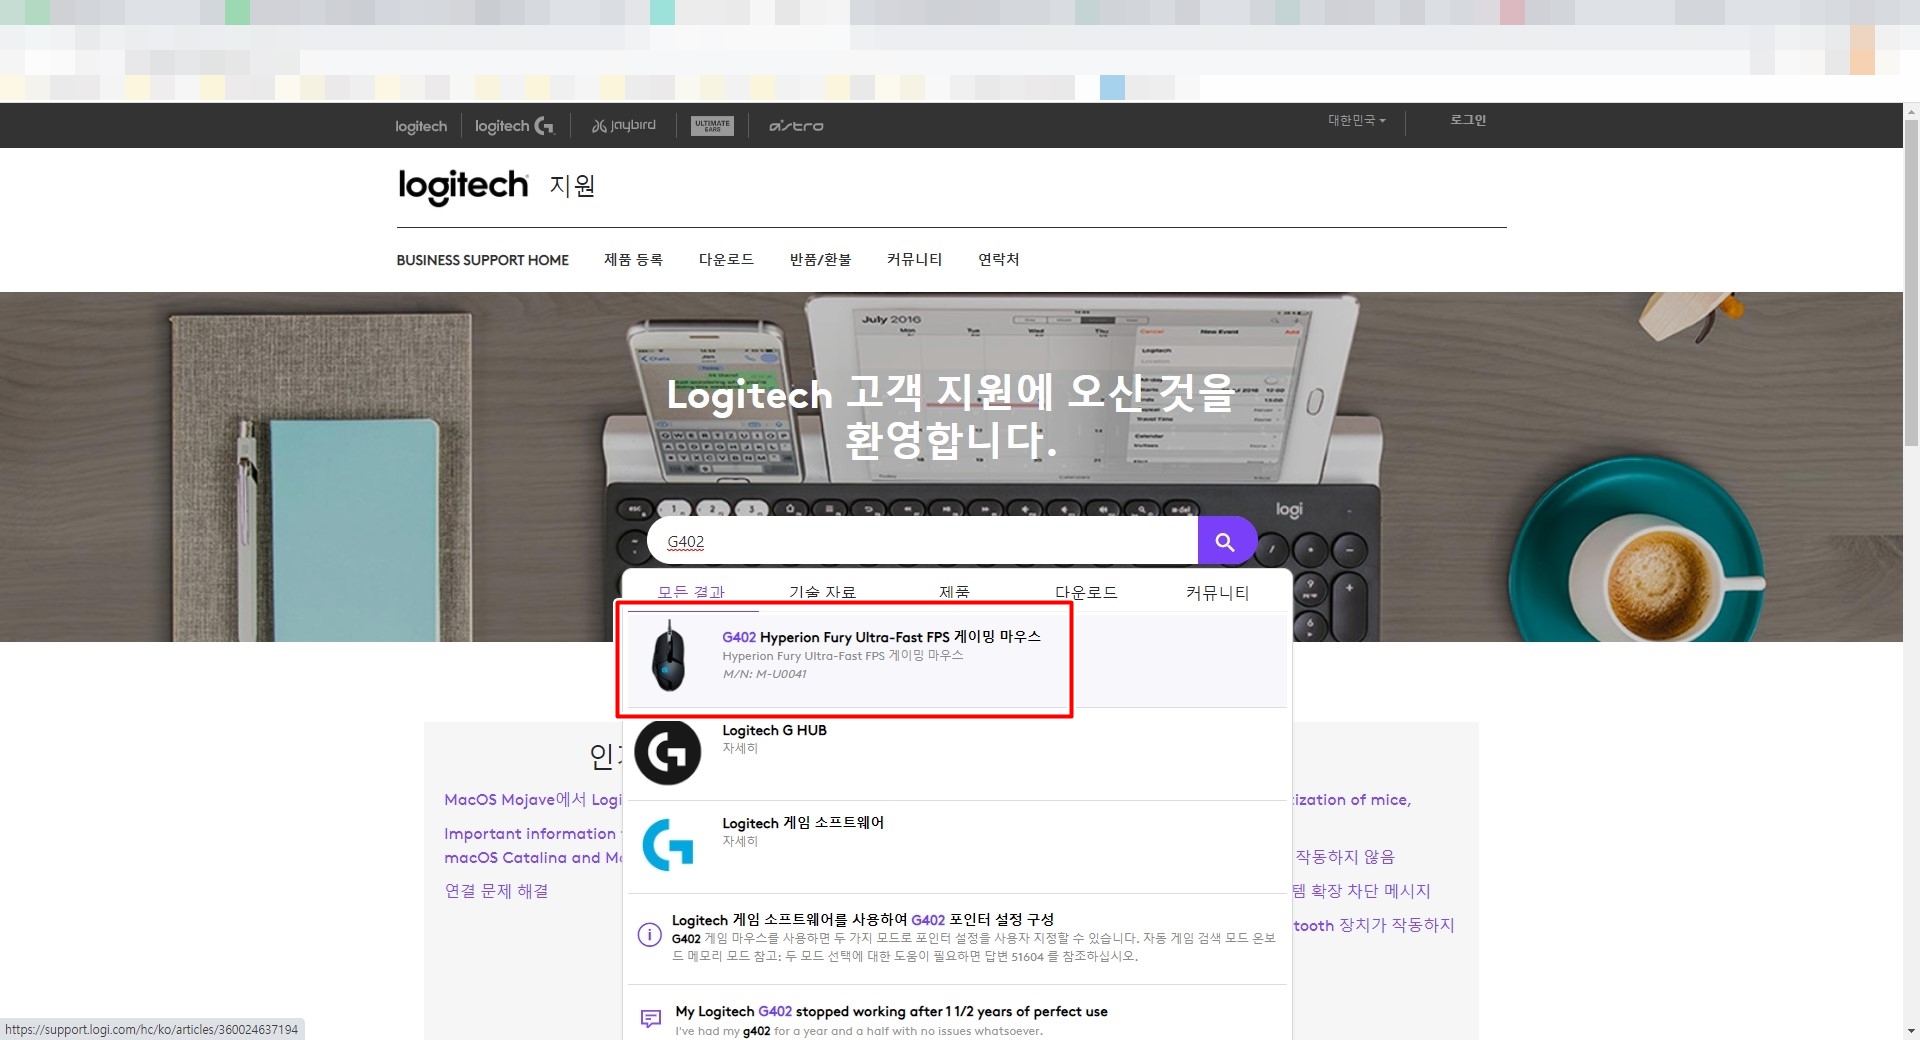The width and height of the screenshot is (1920, 1040).
Task: Select the 커뮤니티 results tab
Action: coord(1217,592)
